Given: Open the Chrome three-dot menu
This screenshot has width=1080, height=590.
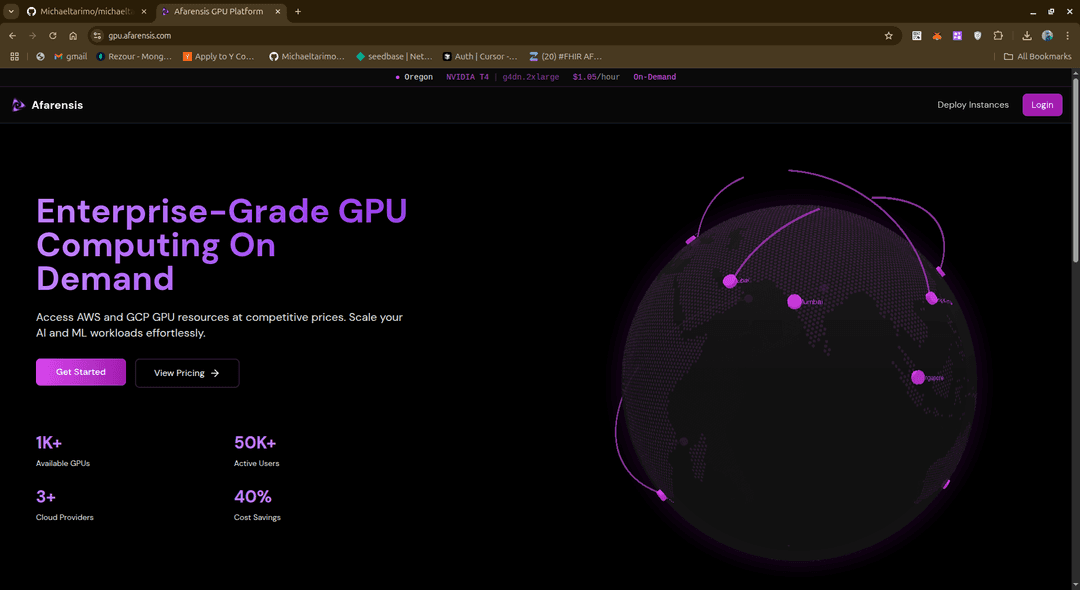Looking at the screenshot, I should (1068, 35).
